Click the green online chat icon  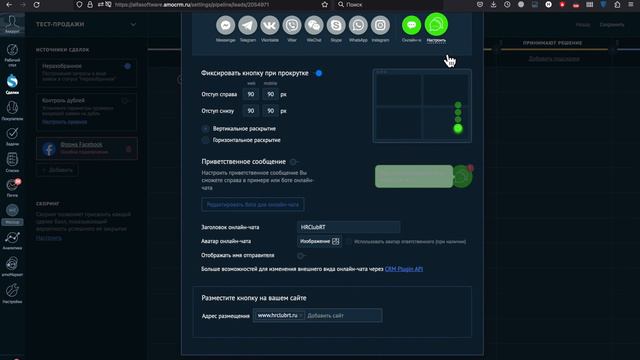411,25
